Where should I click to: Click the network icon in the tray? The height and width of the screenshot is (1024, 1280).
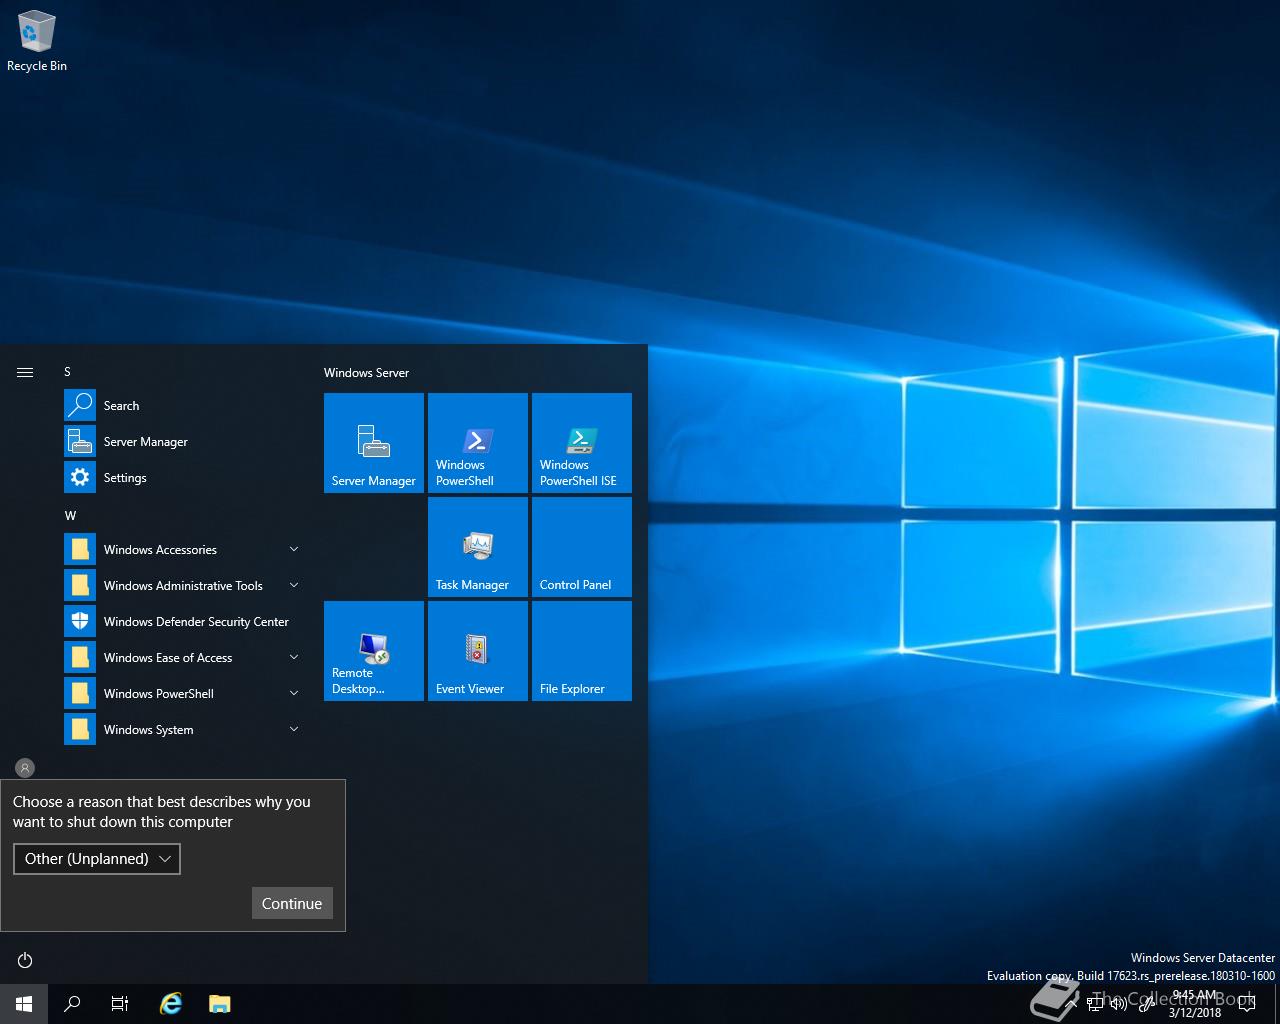tap(1095, 1004)
